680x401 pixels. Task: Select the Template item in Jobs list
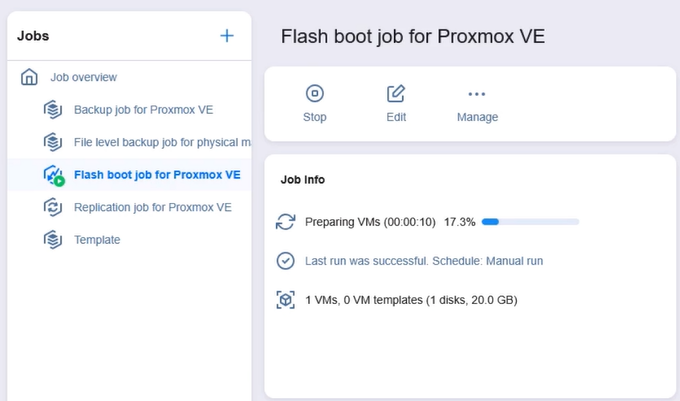97,240
